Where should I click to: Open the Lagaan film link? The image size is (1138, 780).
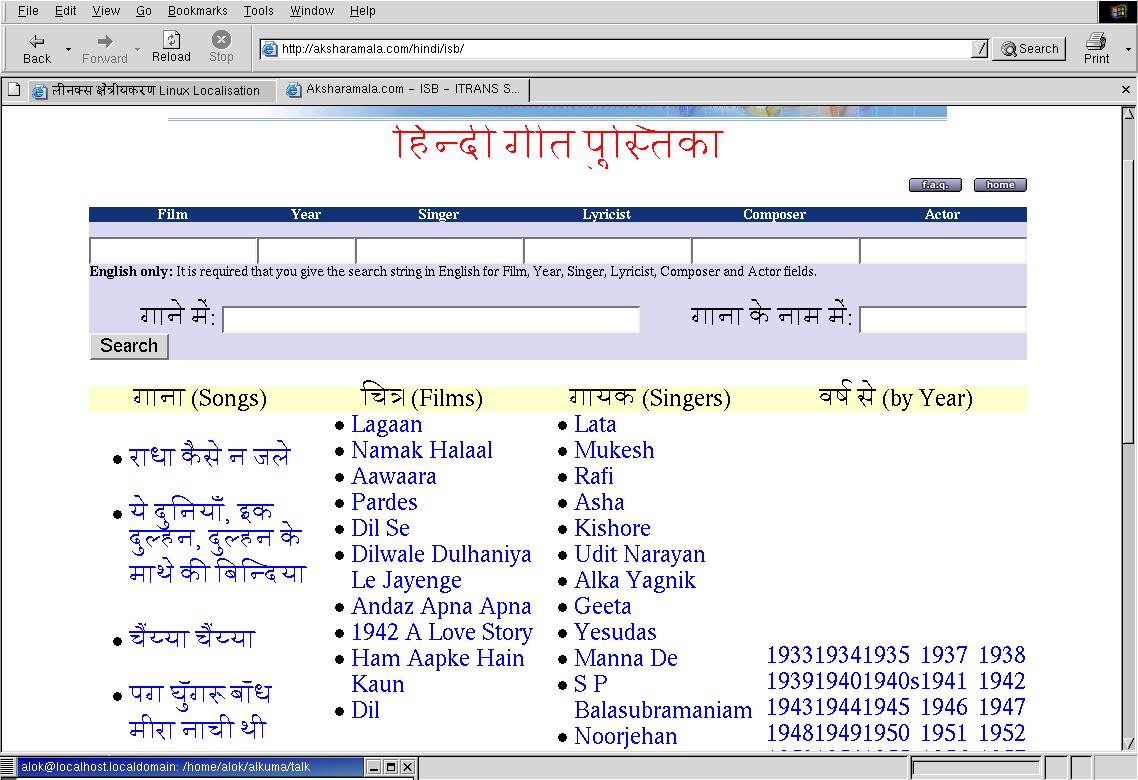(387, 424)
